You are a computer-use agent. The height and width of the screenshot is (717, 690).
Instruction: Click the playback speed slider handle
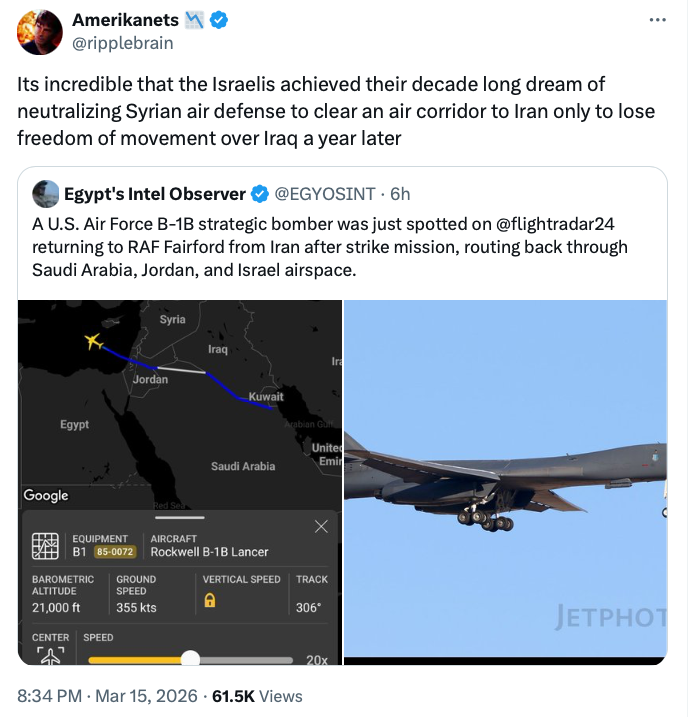[190, 659]
